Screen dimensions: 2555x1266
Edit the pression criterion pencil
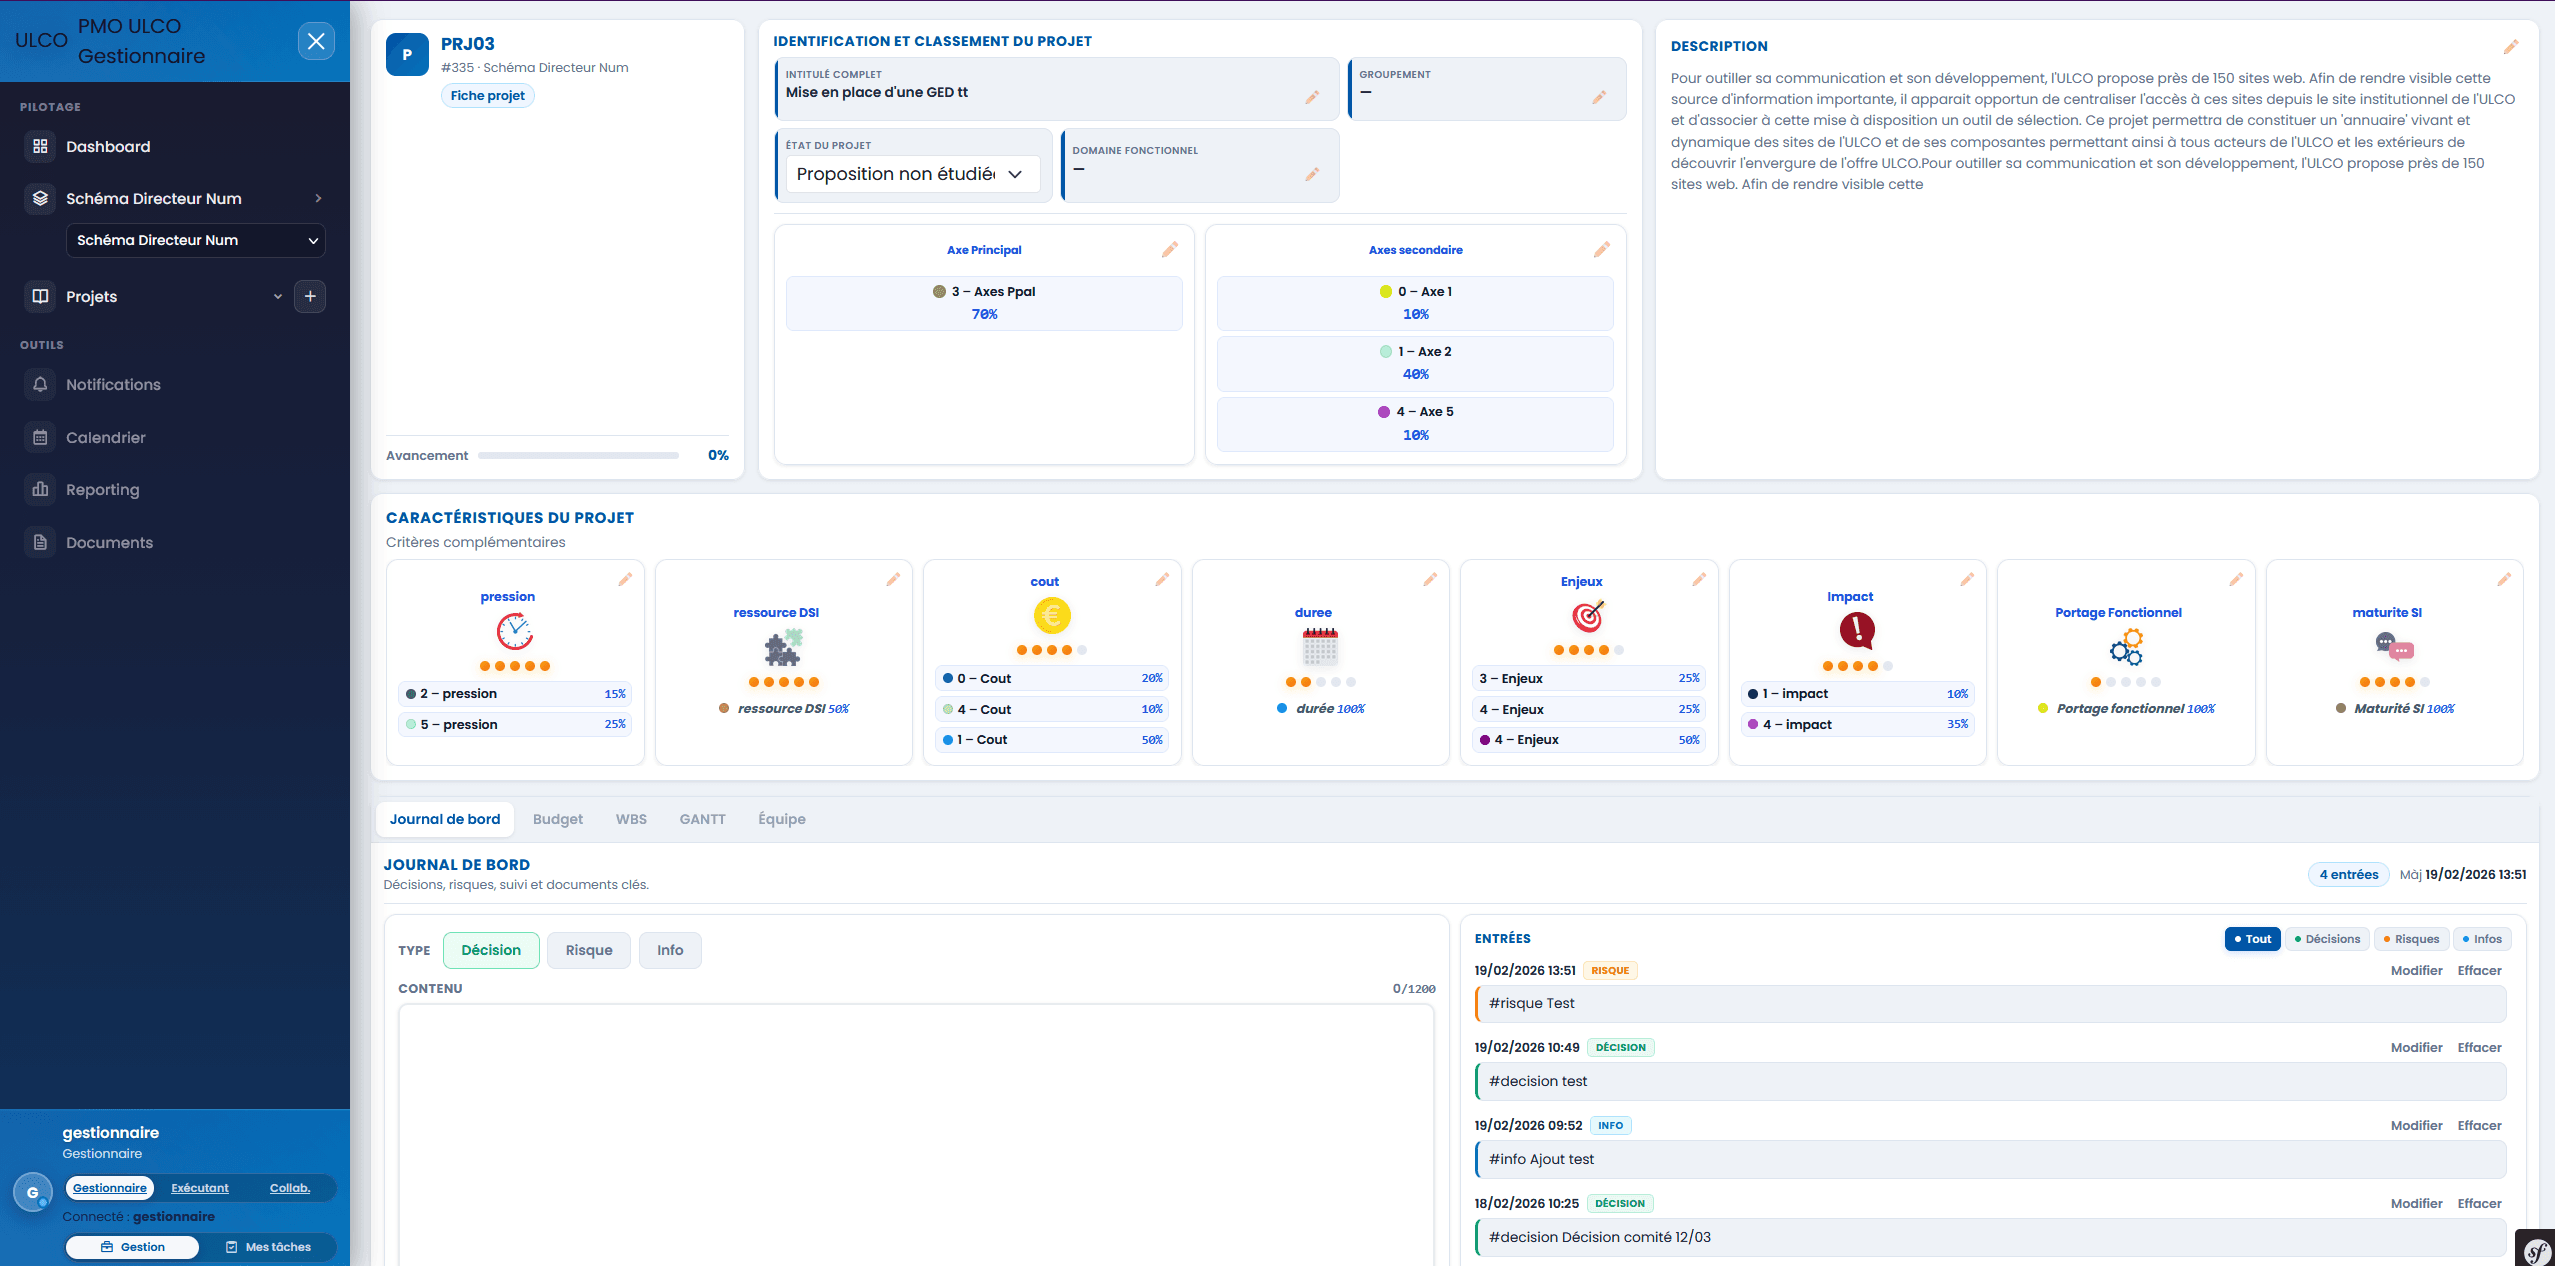tap(625, 580)
